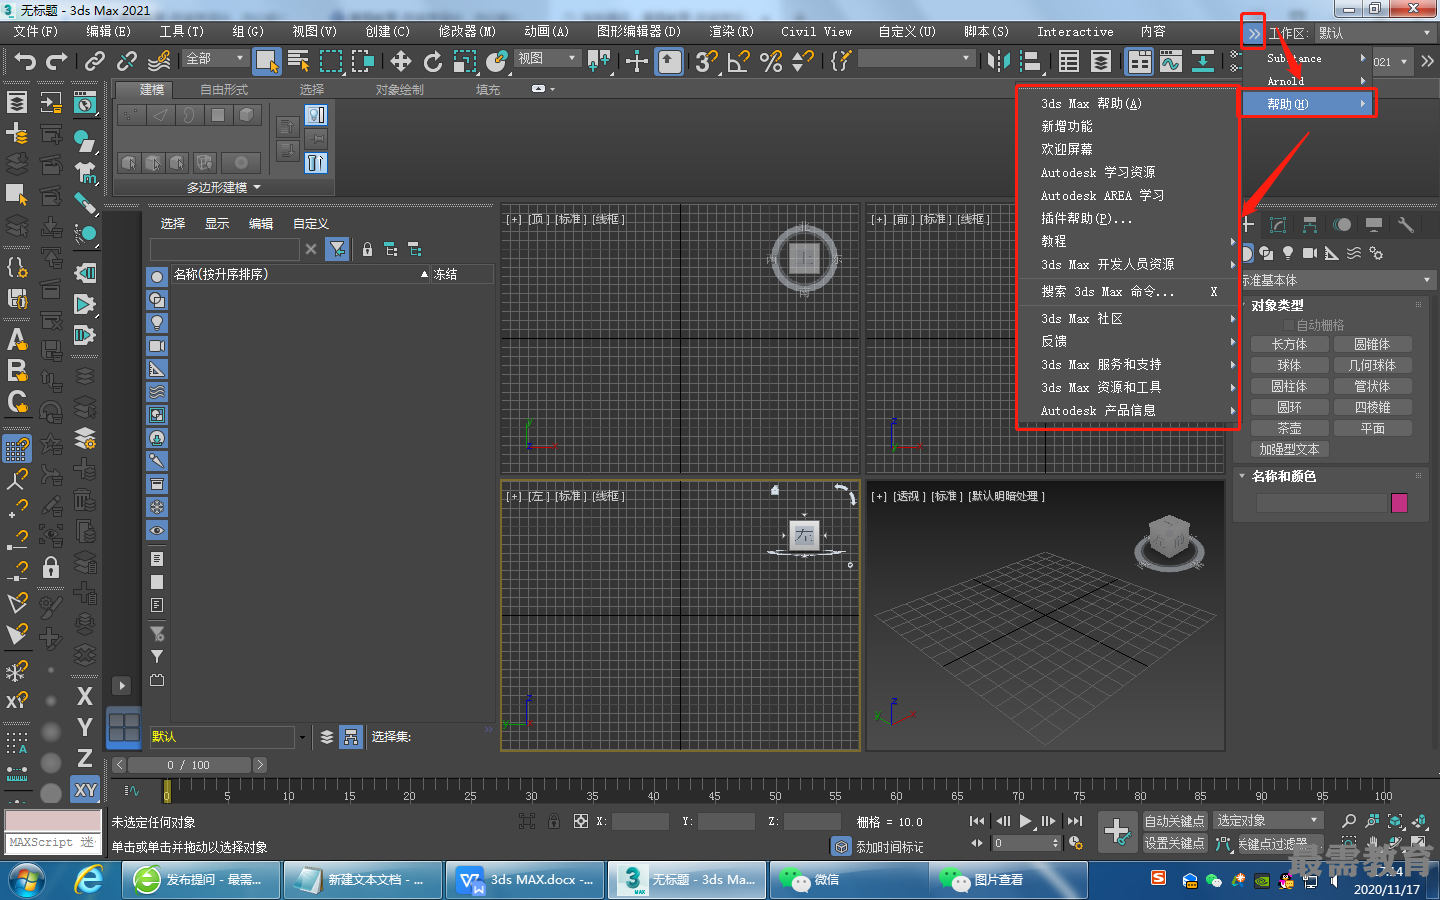Toggle the 3D Snaps button
Image resolution: width=1440 pixels, height=900 pixels.
coord(706,62)
